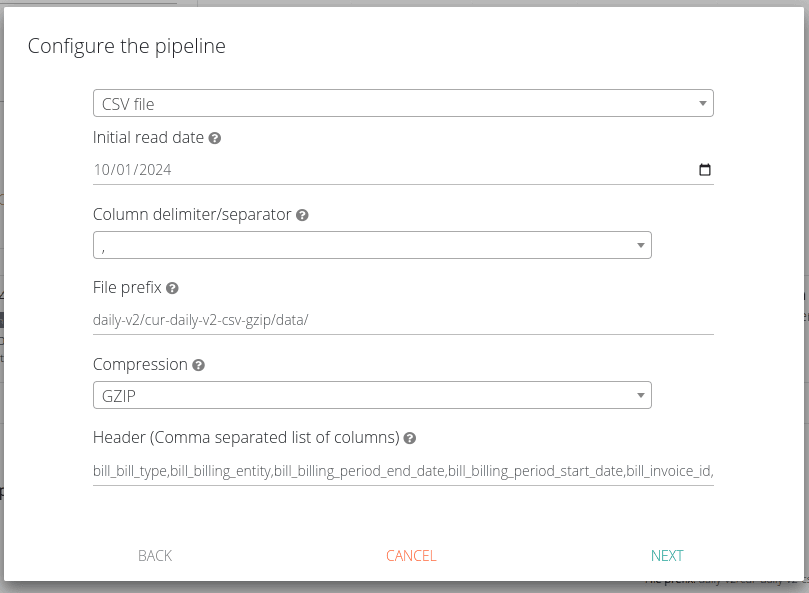809x593 pixels.
Task: Click the "Column delimiter/separator" label text
Action: pos(192,215)
